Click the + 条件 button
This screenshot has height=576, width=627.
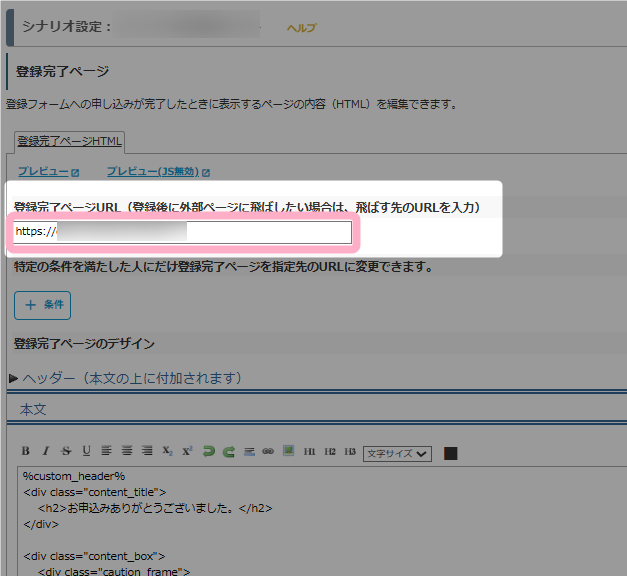click(x=42, y=304)
